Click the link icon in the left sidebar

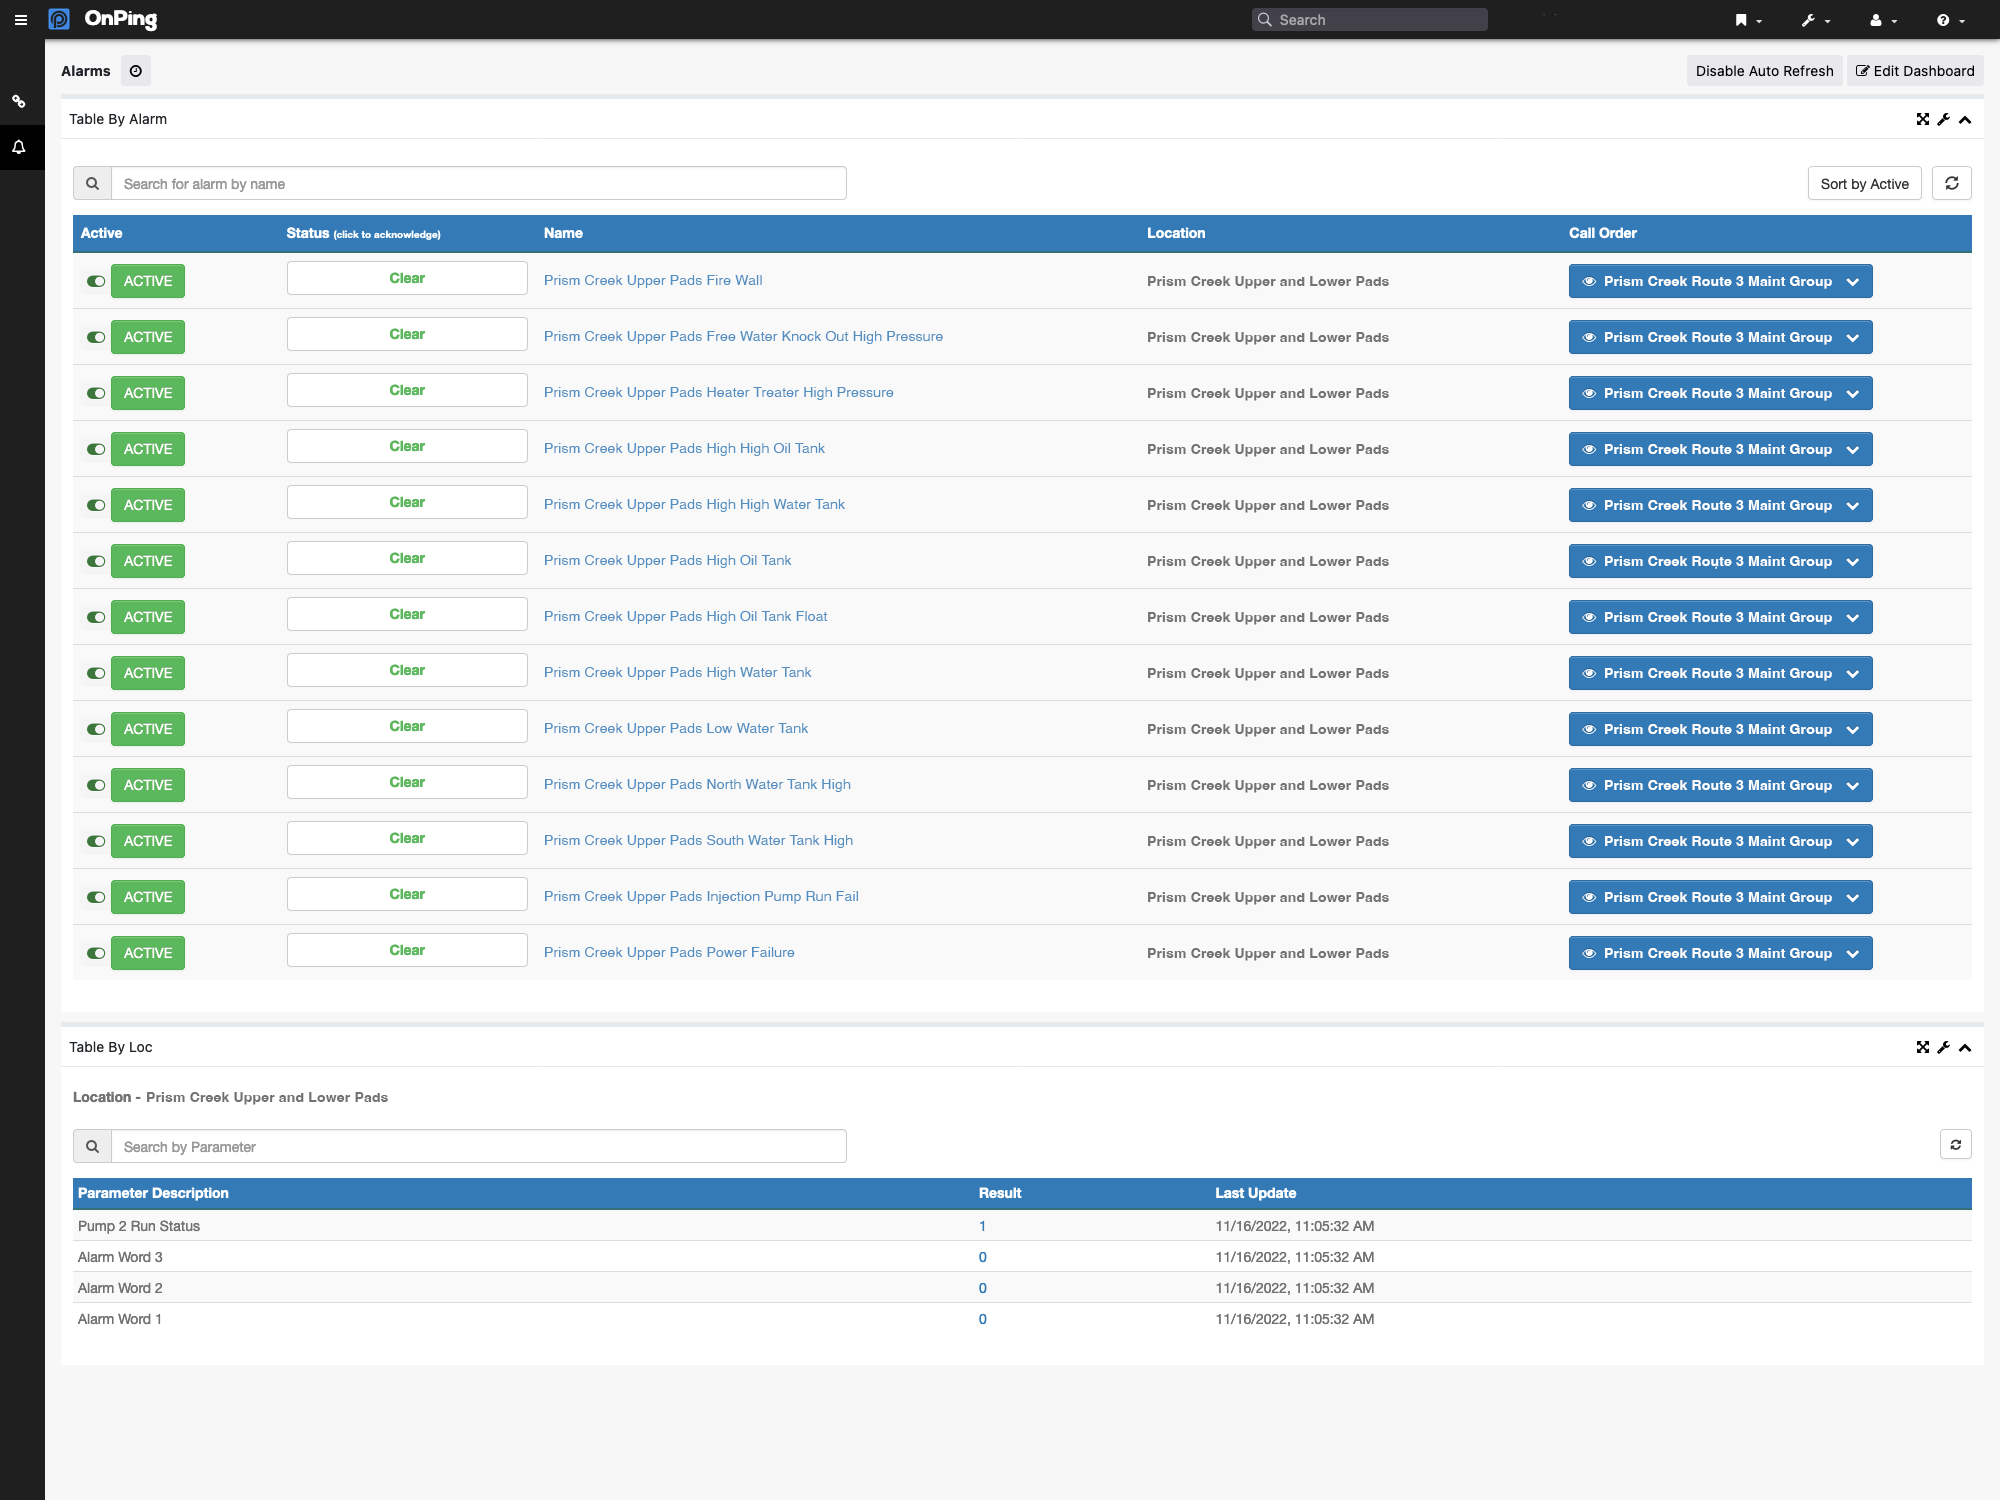(x=20, y=101)
